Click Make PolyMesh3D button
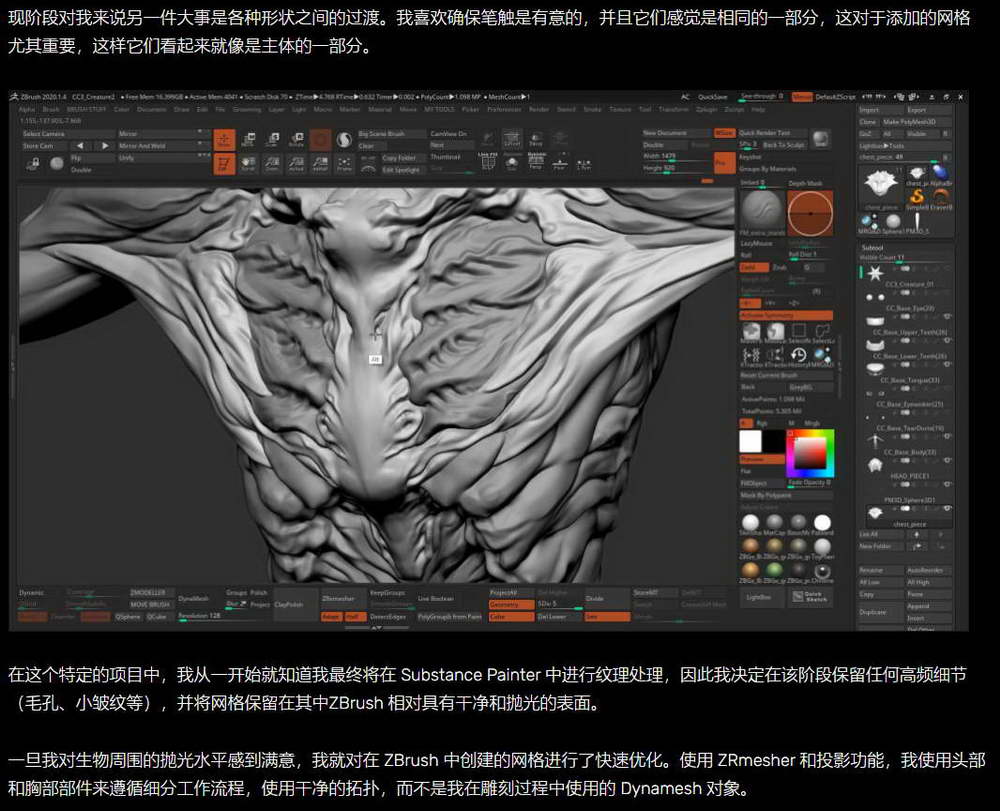 (916, 122)
